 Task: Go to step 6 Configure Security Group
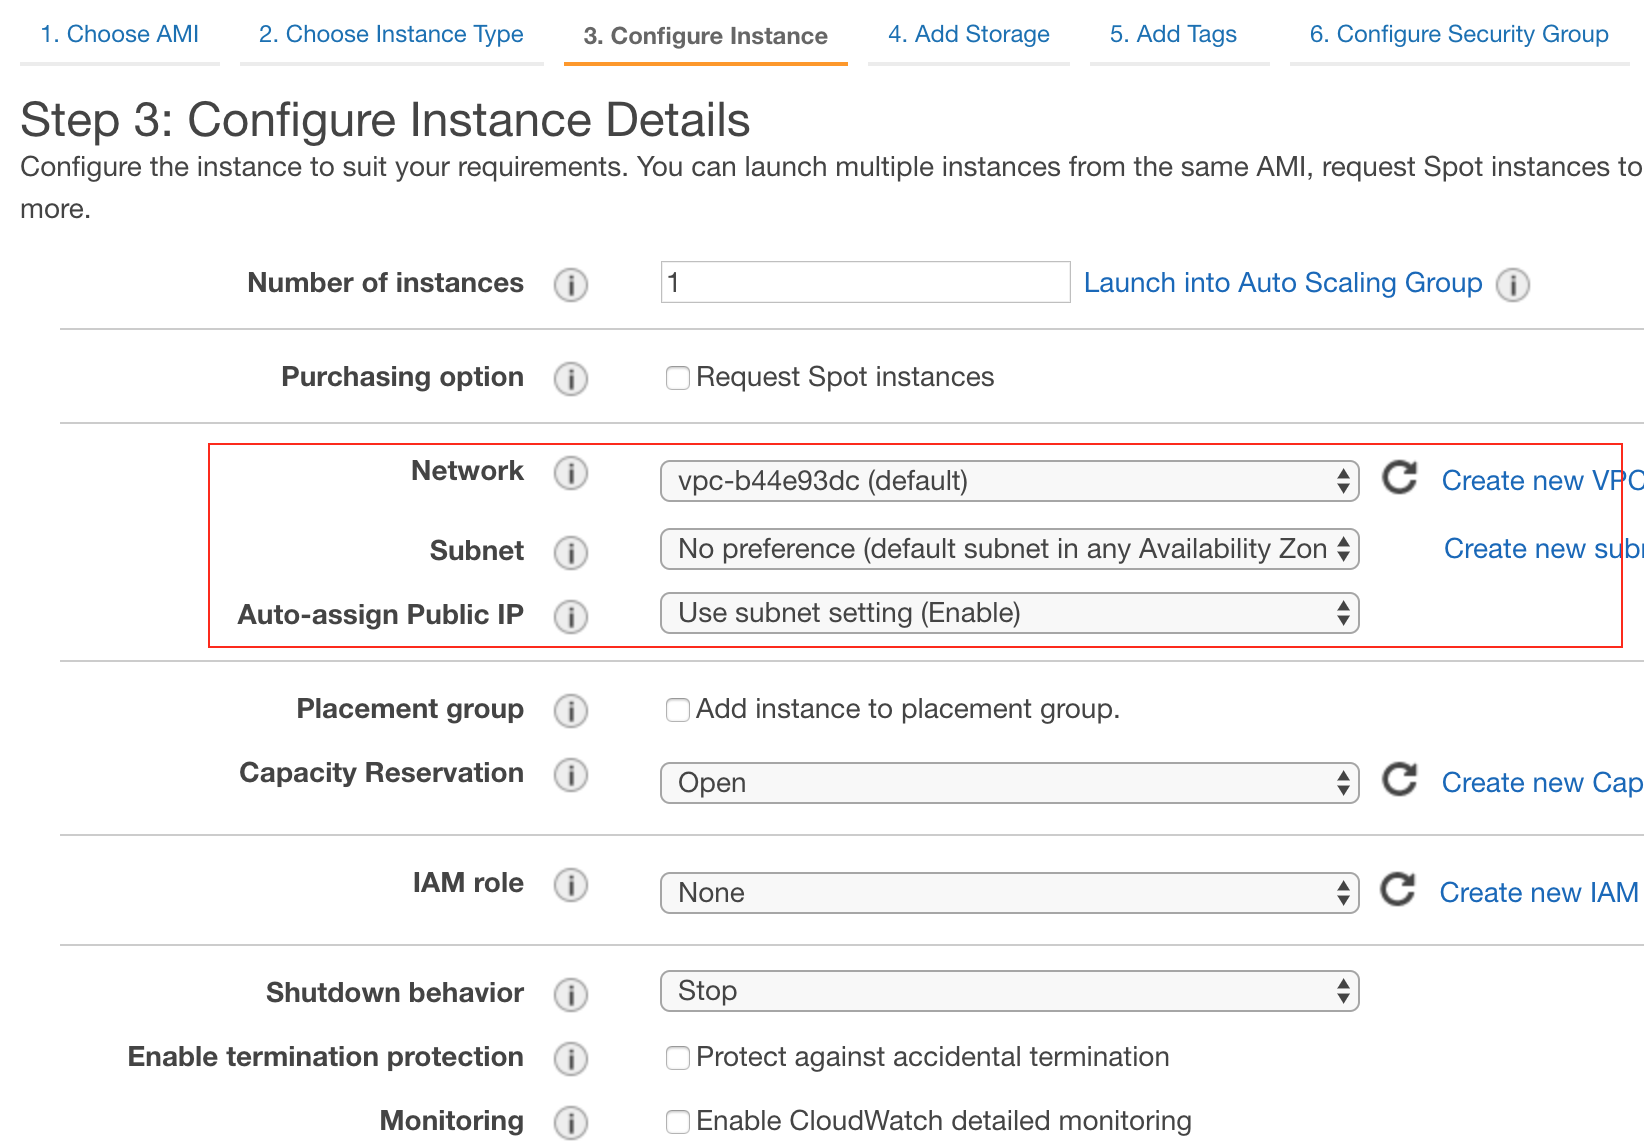click(1459, 34)
